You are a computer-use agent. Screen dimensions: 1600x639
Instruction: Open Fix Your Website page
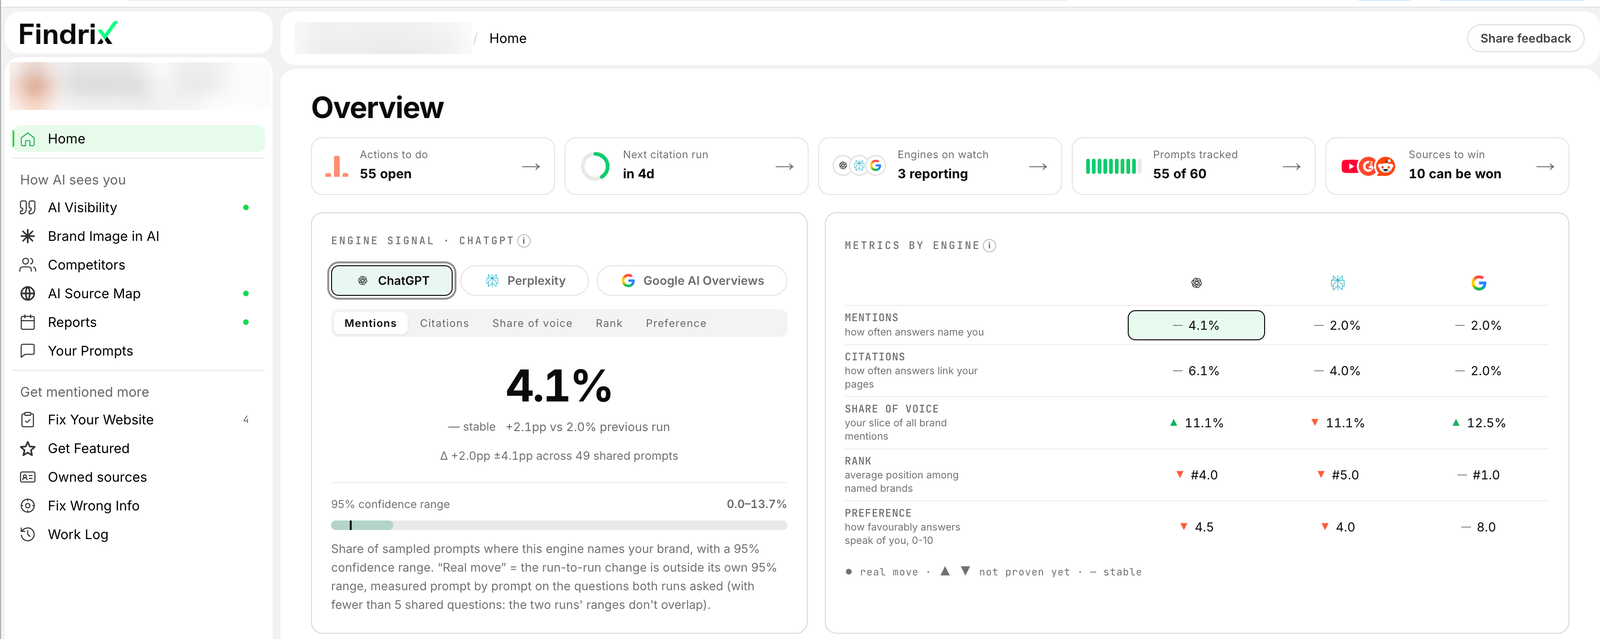(x=139, y=420)
